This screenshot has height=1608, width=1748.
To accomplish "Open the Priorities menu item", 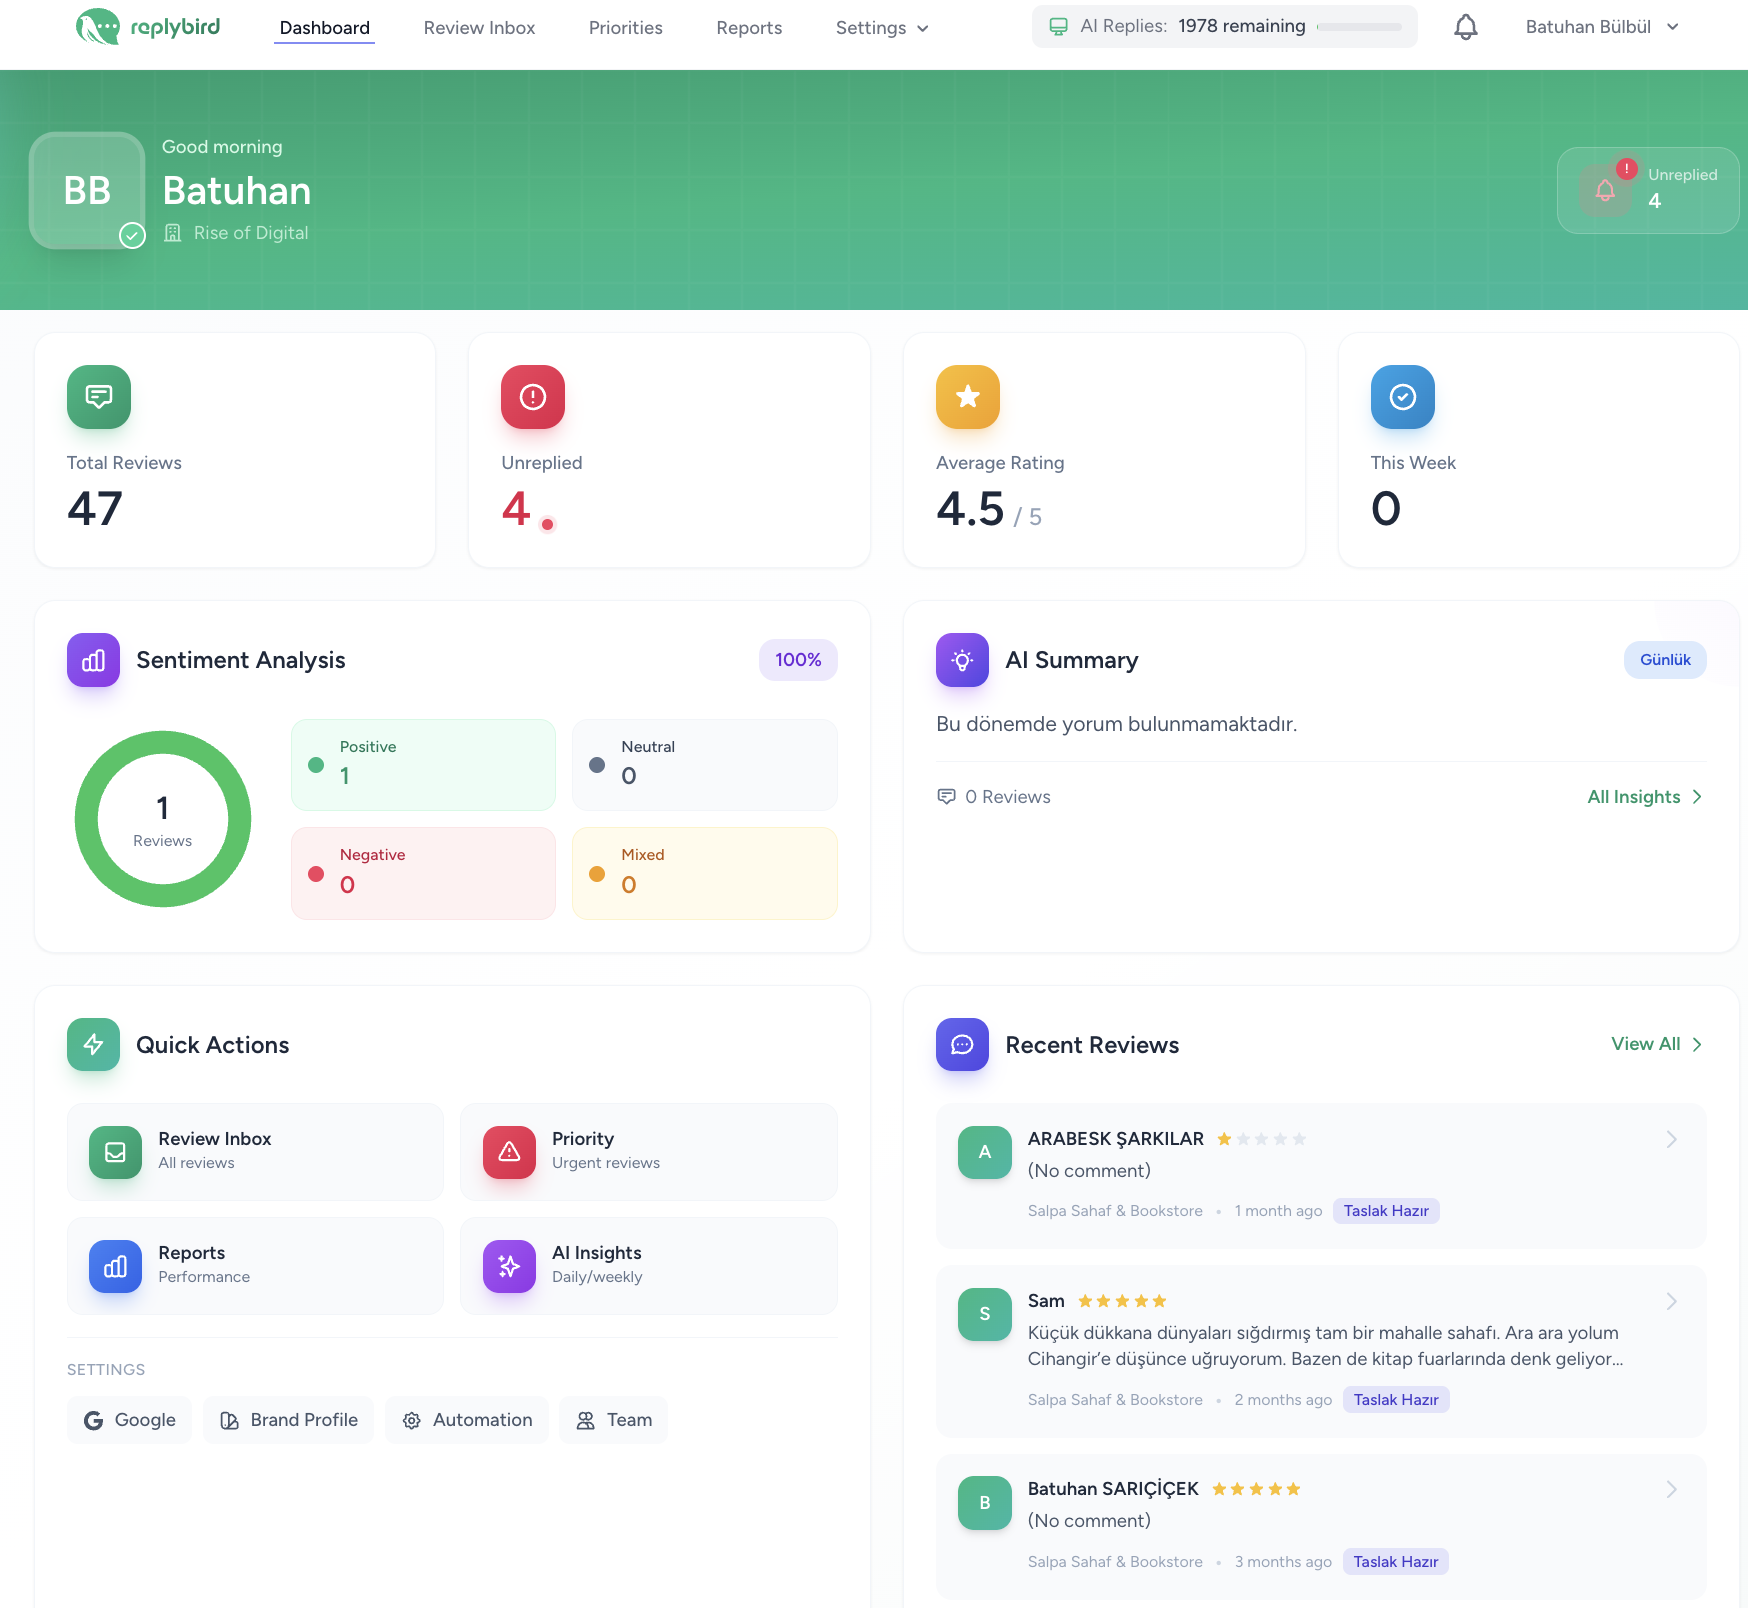I will [625, 28].
